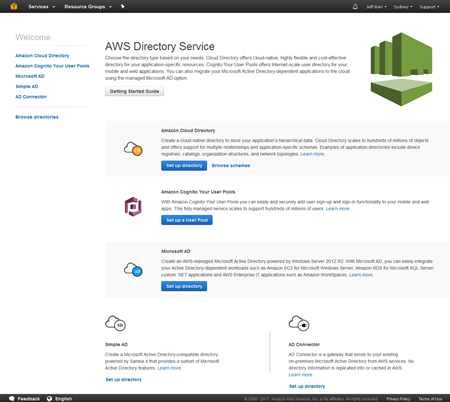Click the Amazon Cloud Directory cloud icon

pos(133,149)
